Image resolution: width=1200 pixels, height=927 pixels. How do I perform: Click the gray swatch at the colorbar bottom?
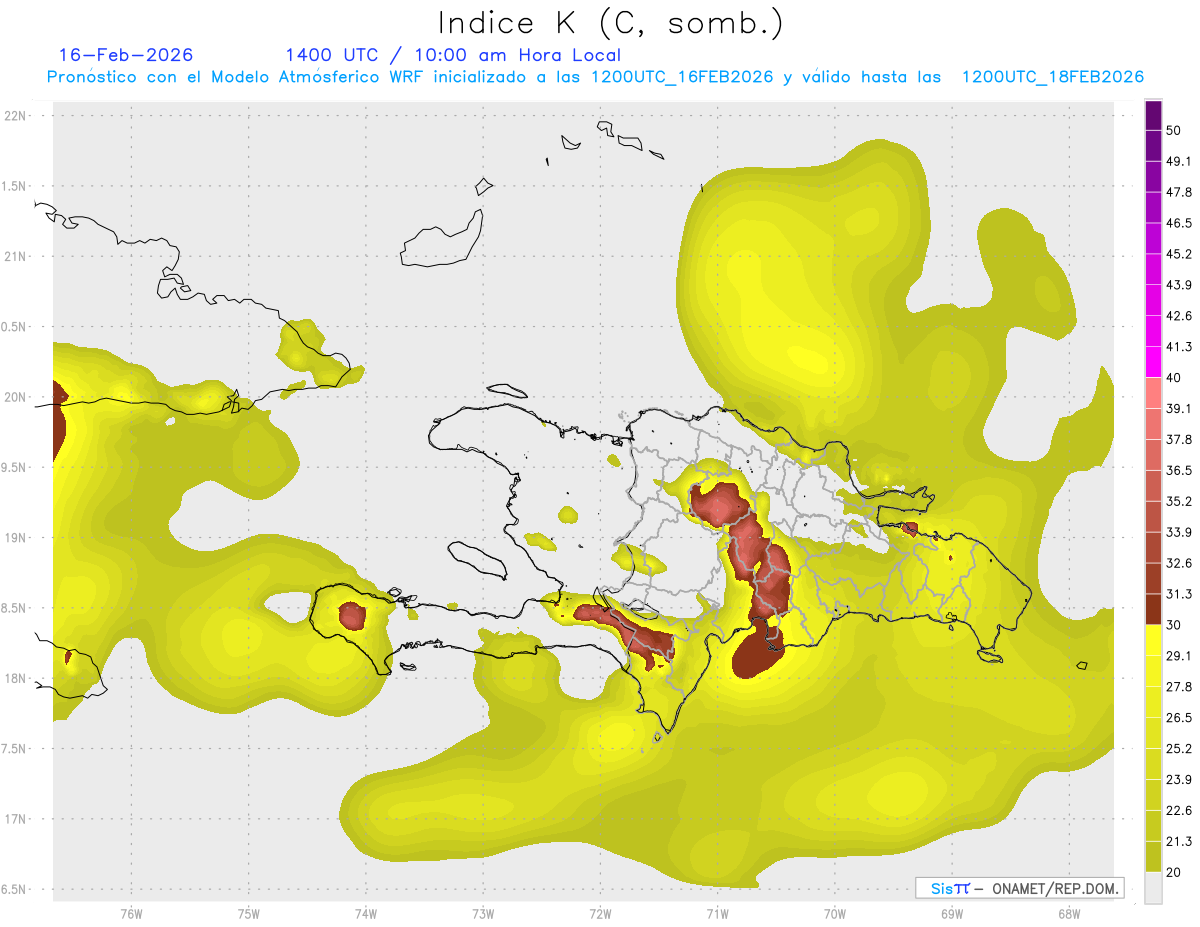coord(1153,887)
